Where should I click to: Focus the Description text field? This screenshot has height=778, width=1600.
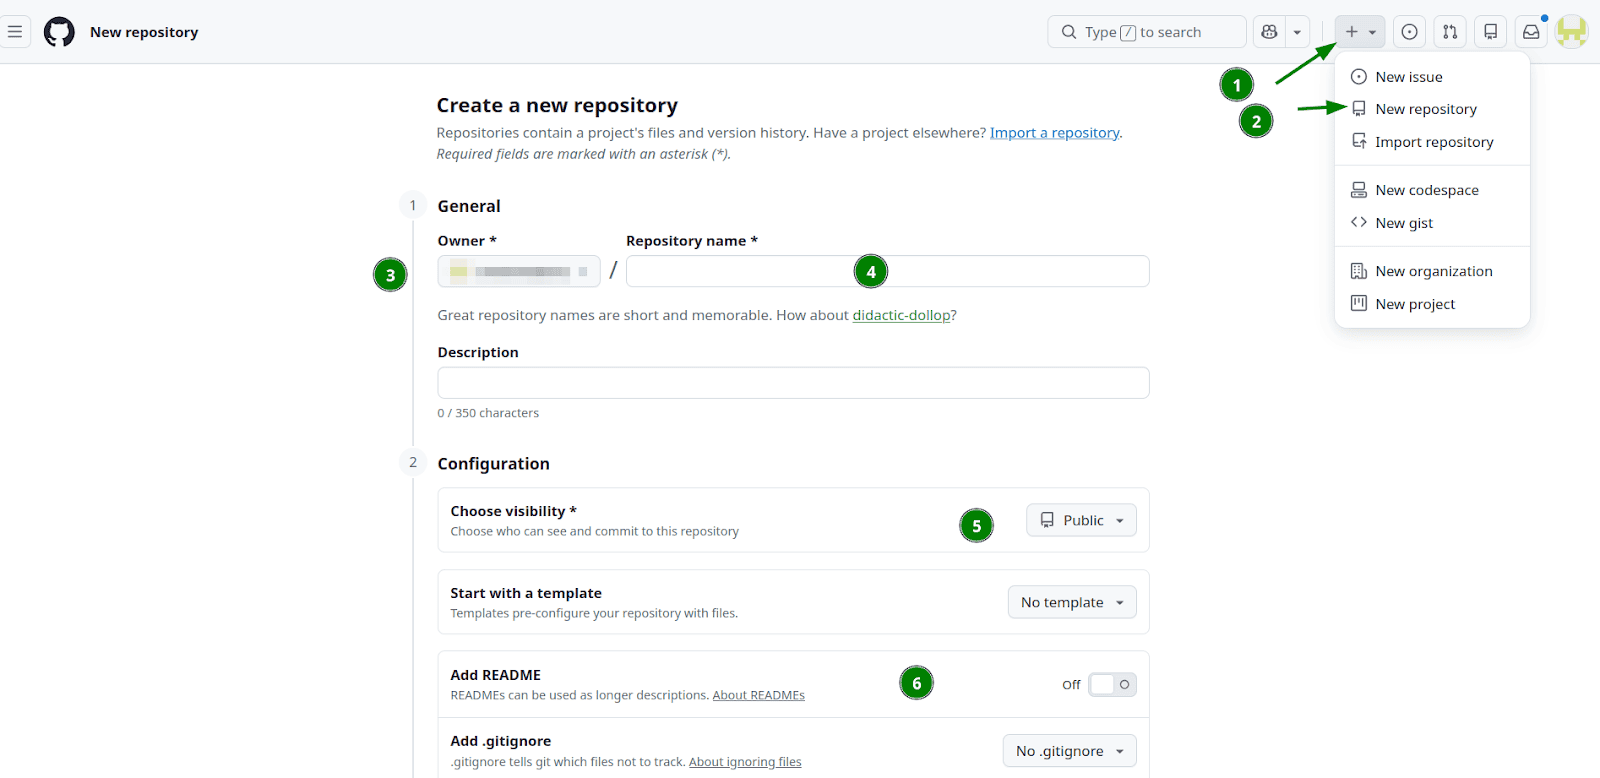point(793,383)
